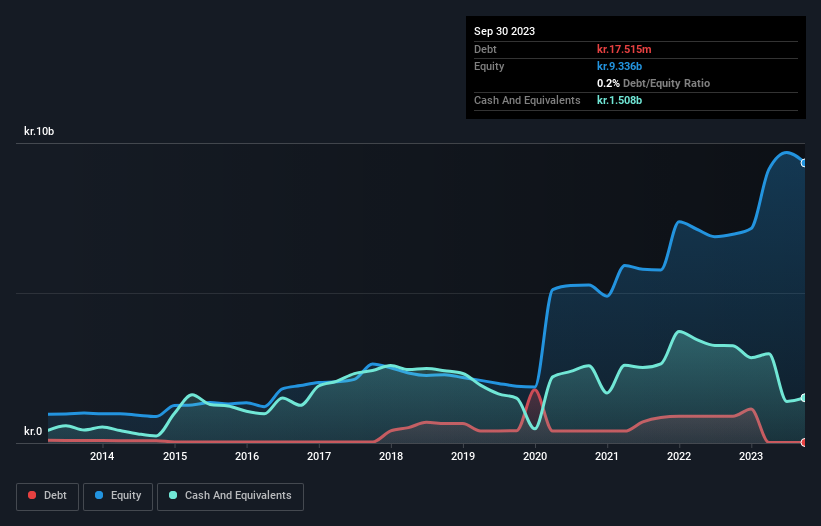
Task: Click the 2016 x-axis label
Action: point(247,456)
